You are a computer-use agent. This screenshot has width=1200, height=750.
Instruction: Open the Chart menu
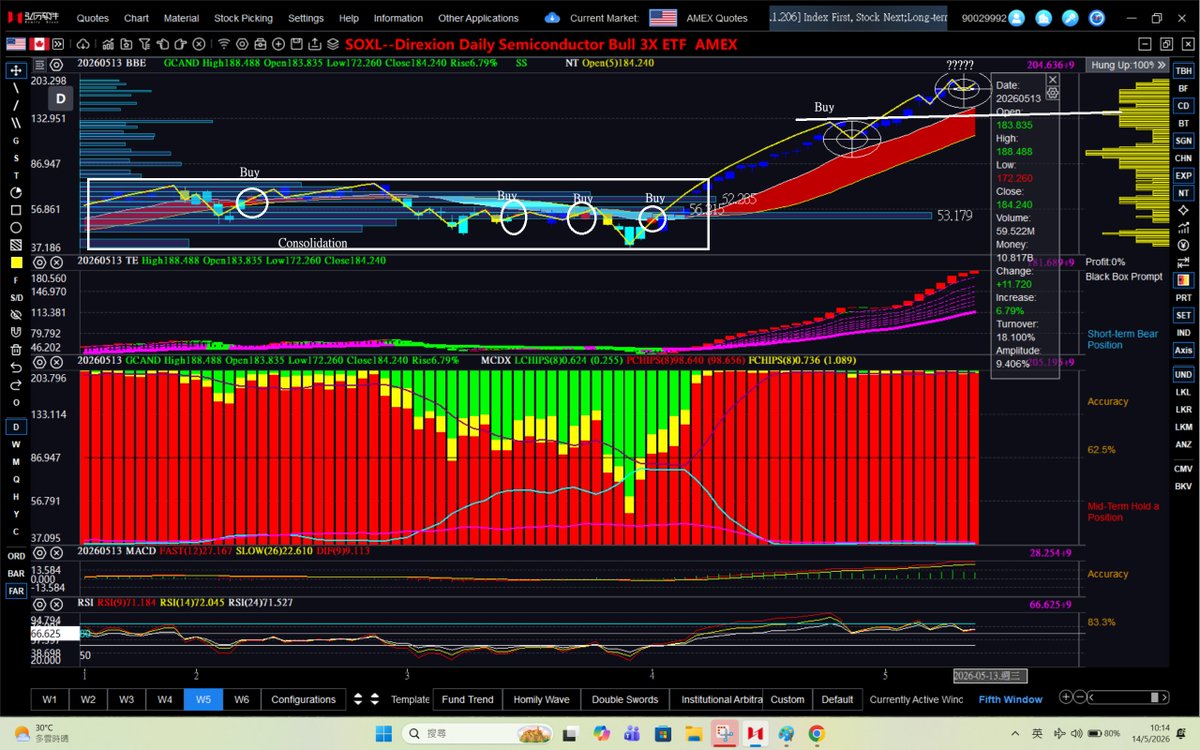(x=136, y=18)
